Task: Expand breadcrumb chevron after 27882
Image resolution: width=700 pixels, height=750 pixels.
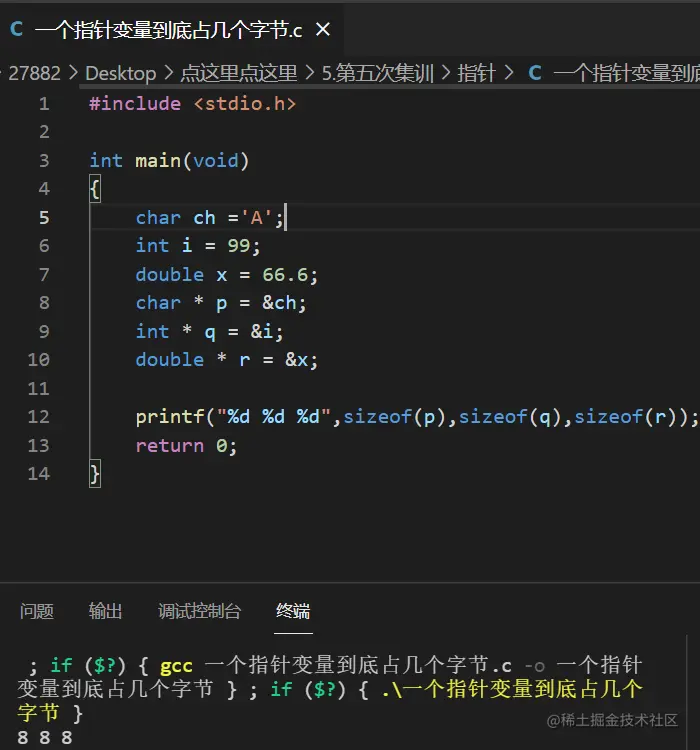Action: coord(73,73)
